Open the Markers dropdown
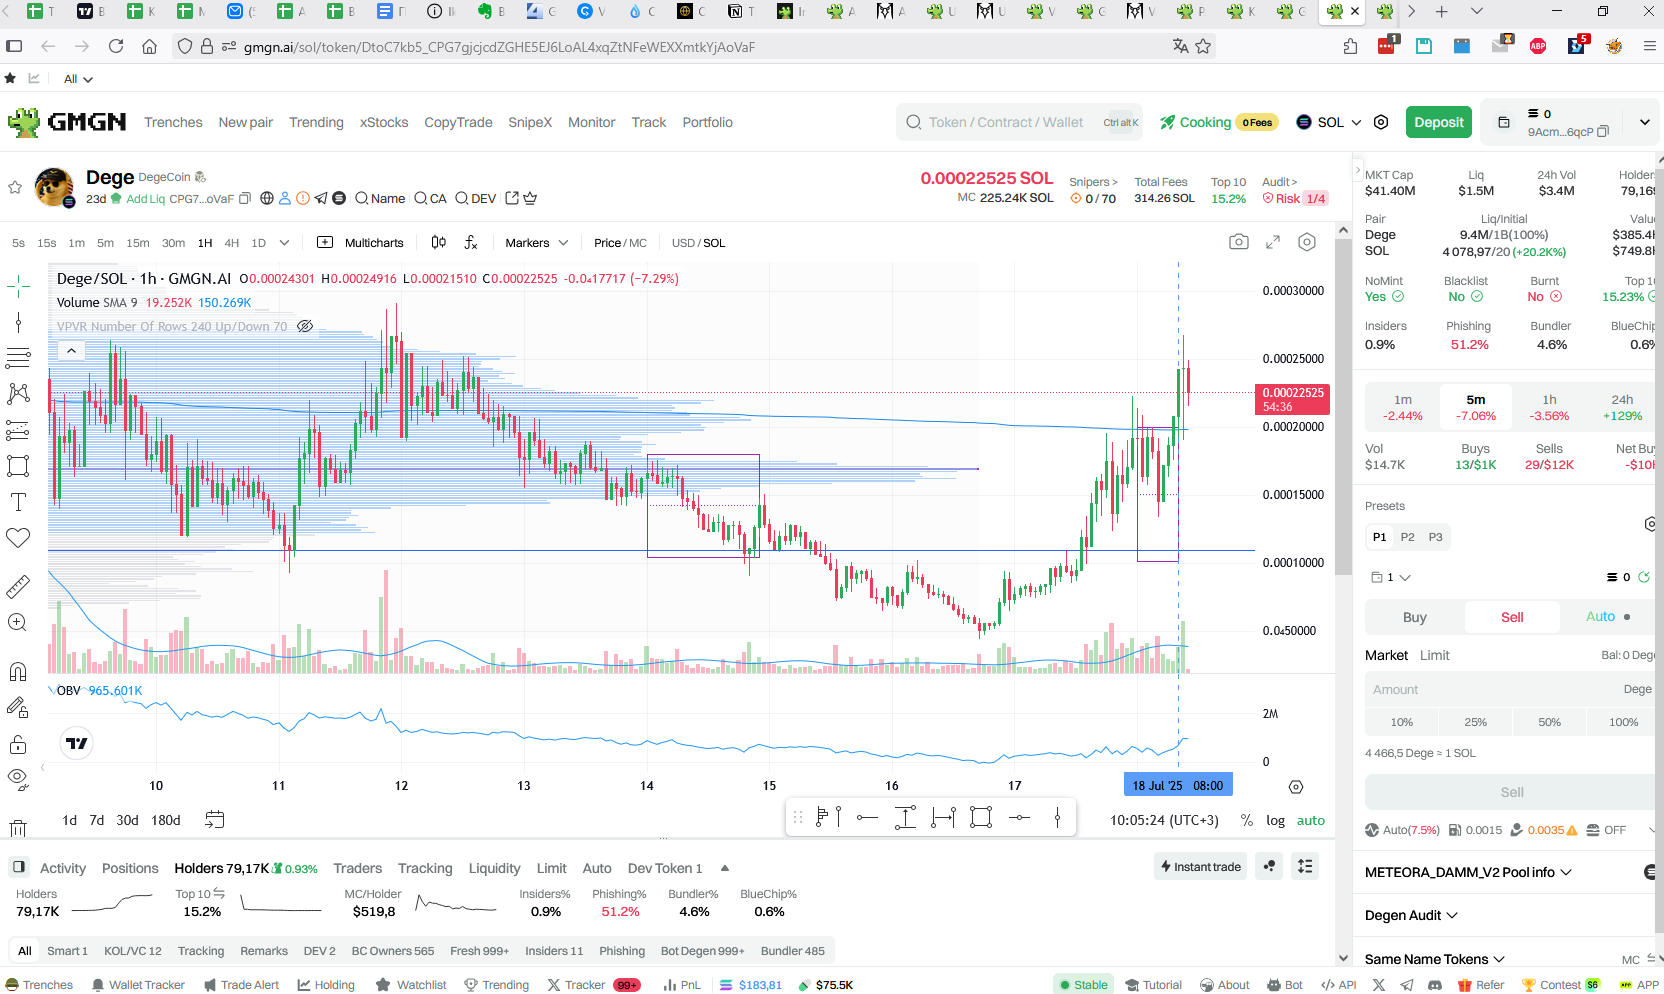The width and height of the screenshot is (1664, 994). [536, 243]
